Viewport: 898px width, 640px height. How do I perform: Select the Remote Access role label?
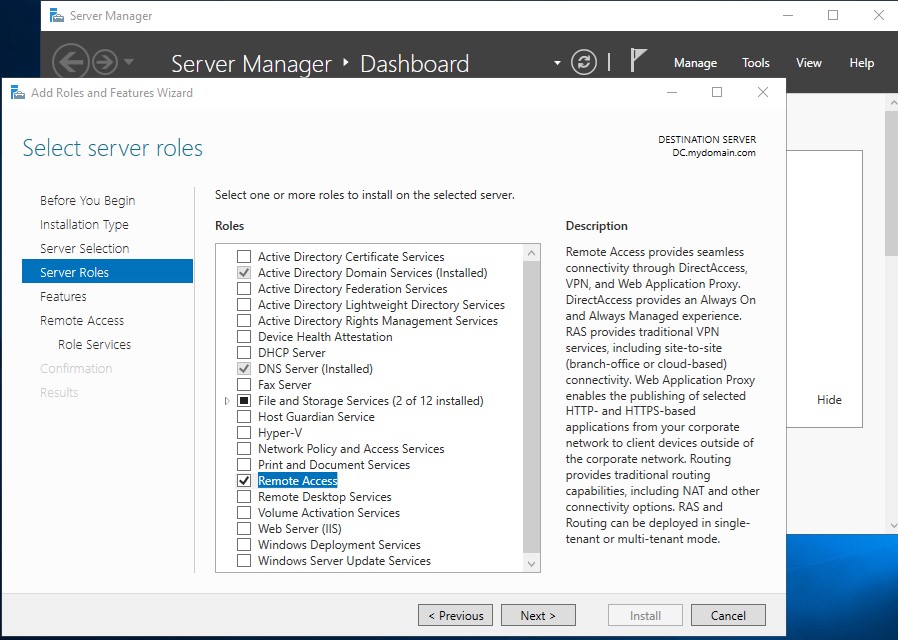pyautogui.click(x=298, y=481)
